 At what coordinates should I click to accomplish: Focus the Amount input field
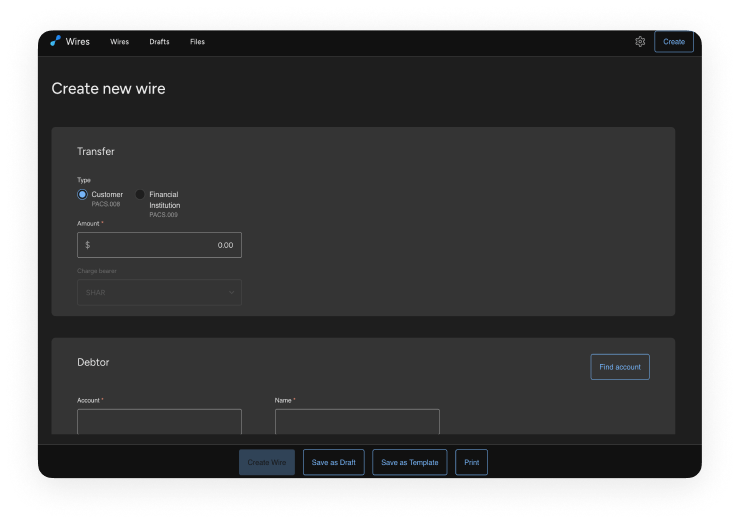[165, 245]
